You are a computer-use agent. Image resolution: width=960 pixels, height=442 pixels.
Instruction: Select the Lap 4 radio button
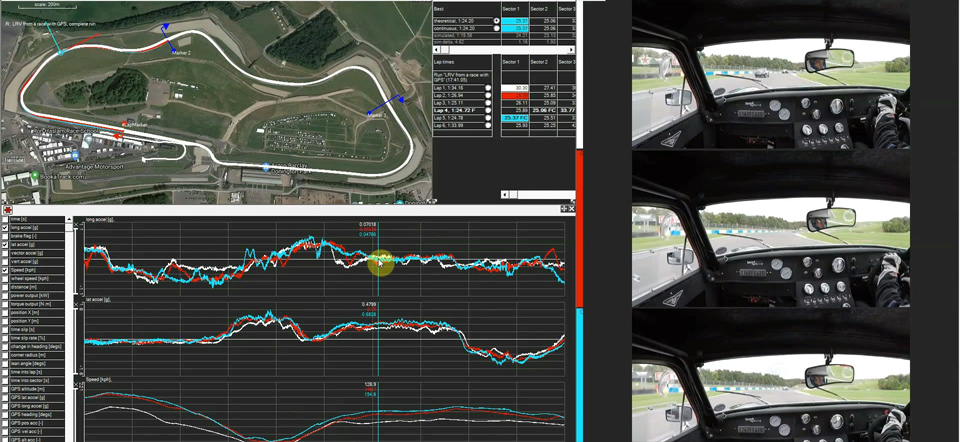coord(488,110)
